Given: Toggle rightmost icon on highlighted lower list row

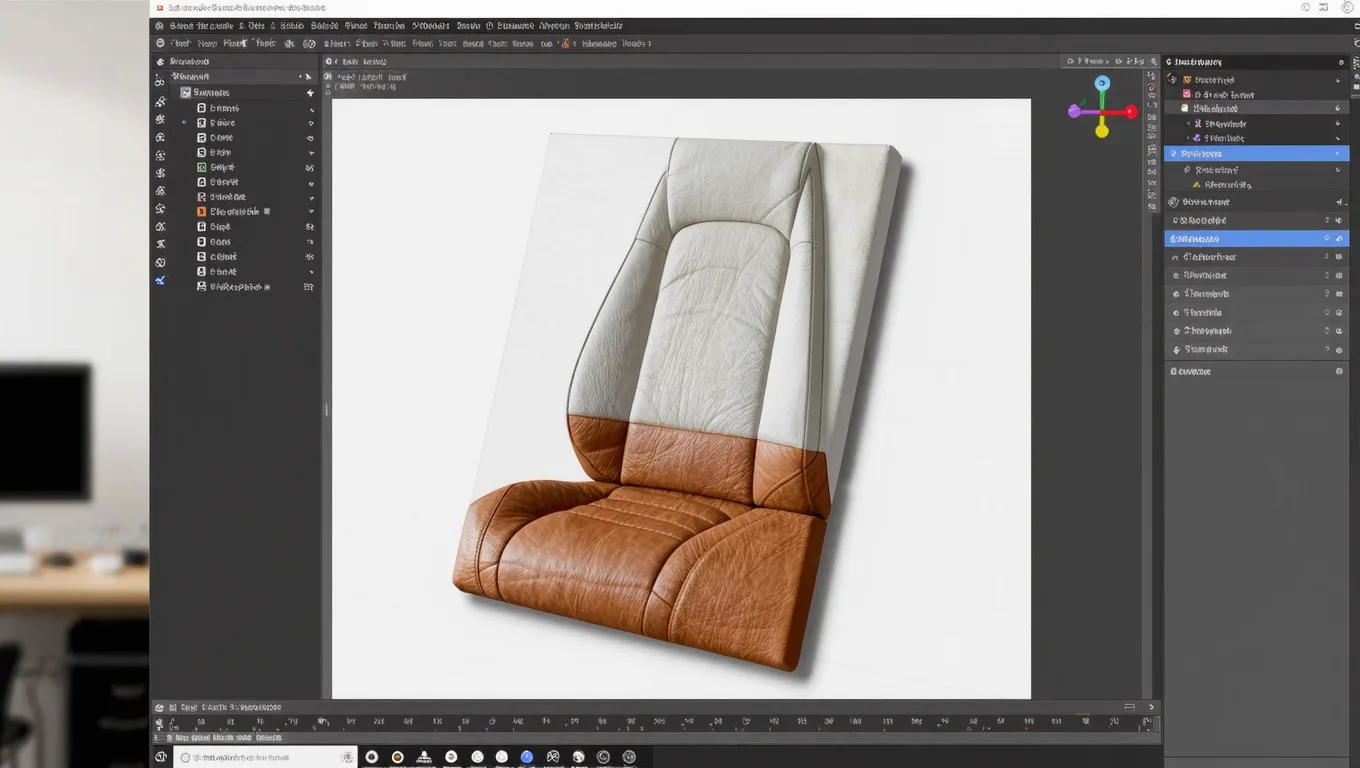Looking at the screenshot, I should [1339, 239].
